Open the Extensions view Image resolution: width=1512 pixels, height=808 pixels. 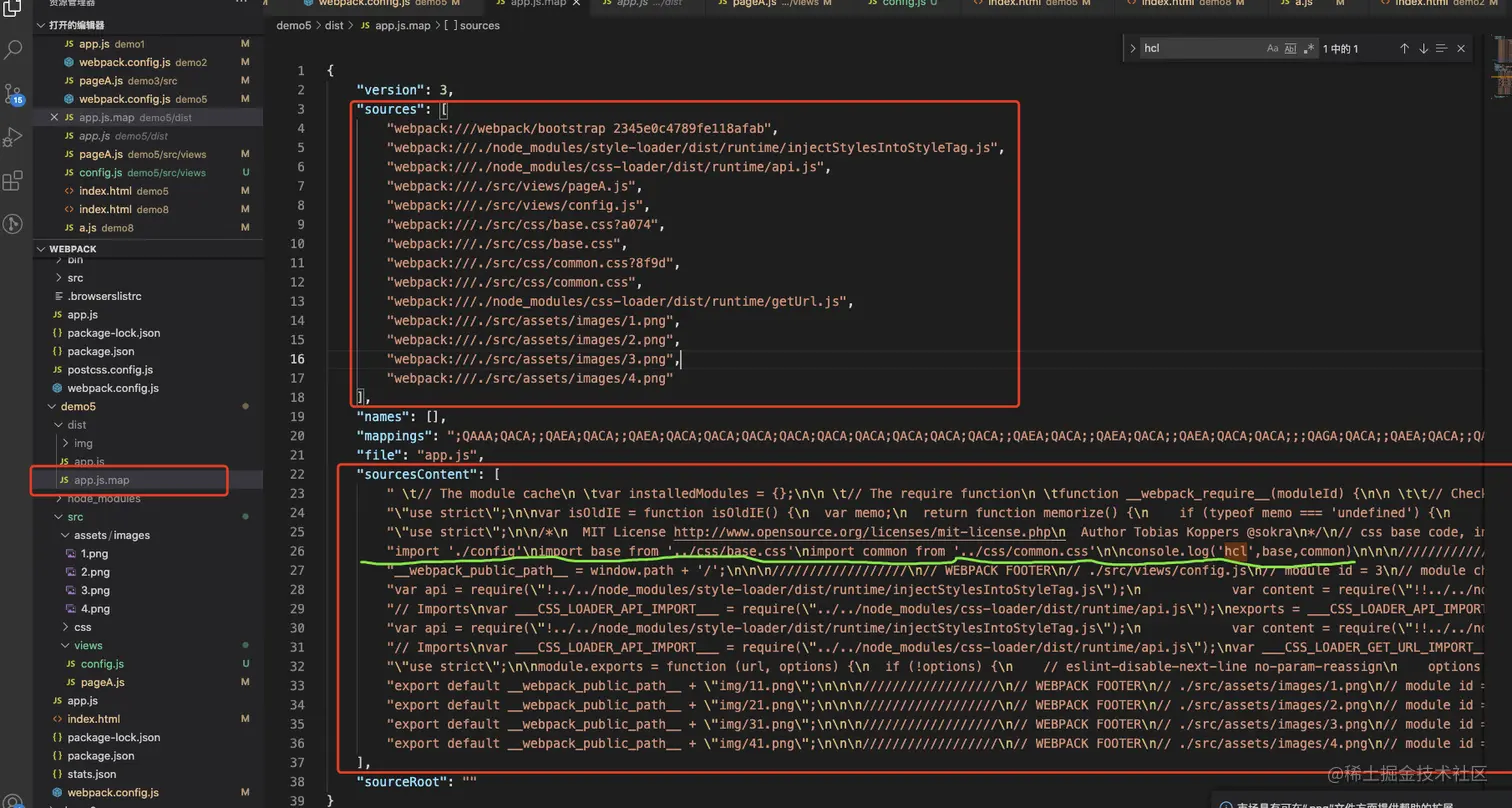(x=14, y=181)
